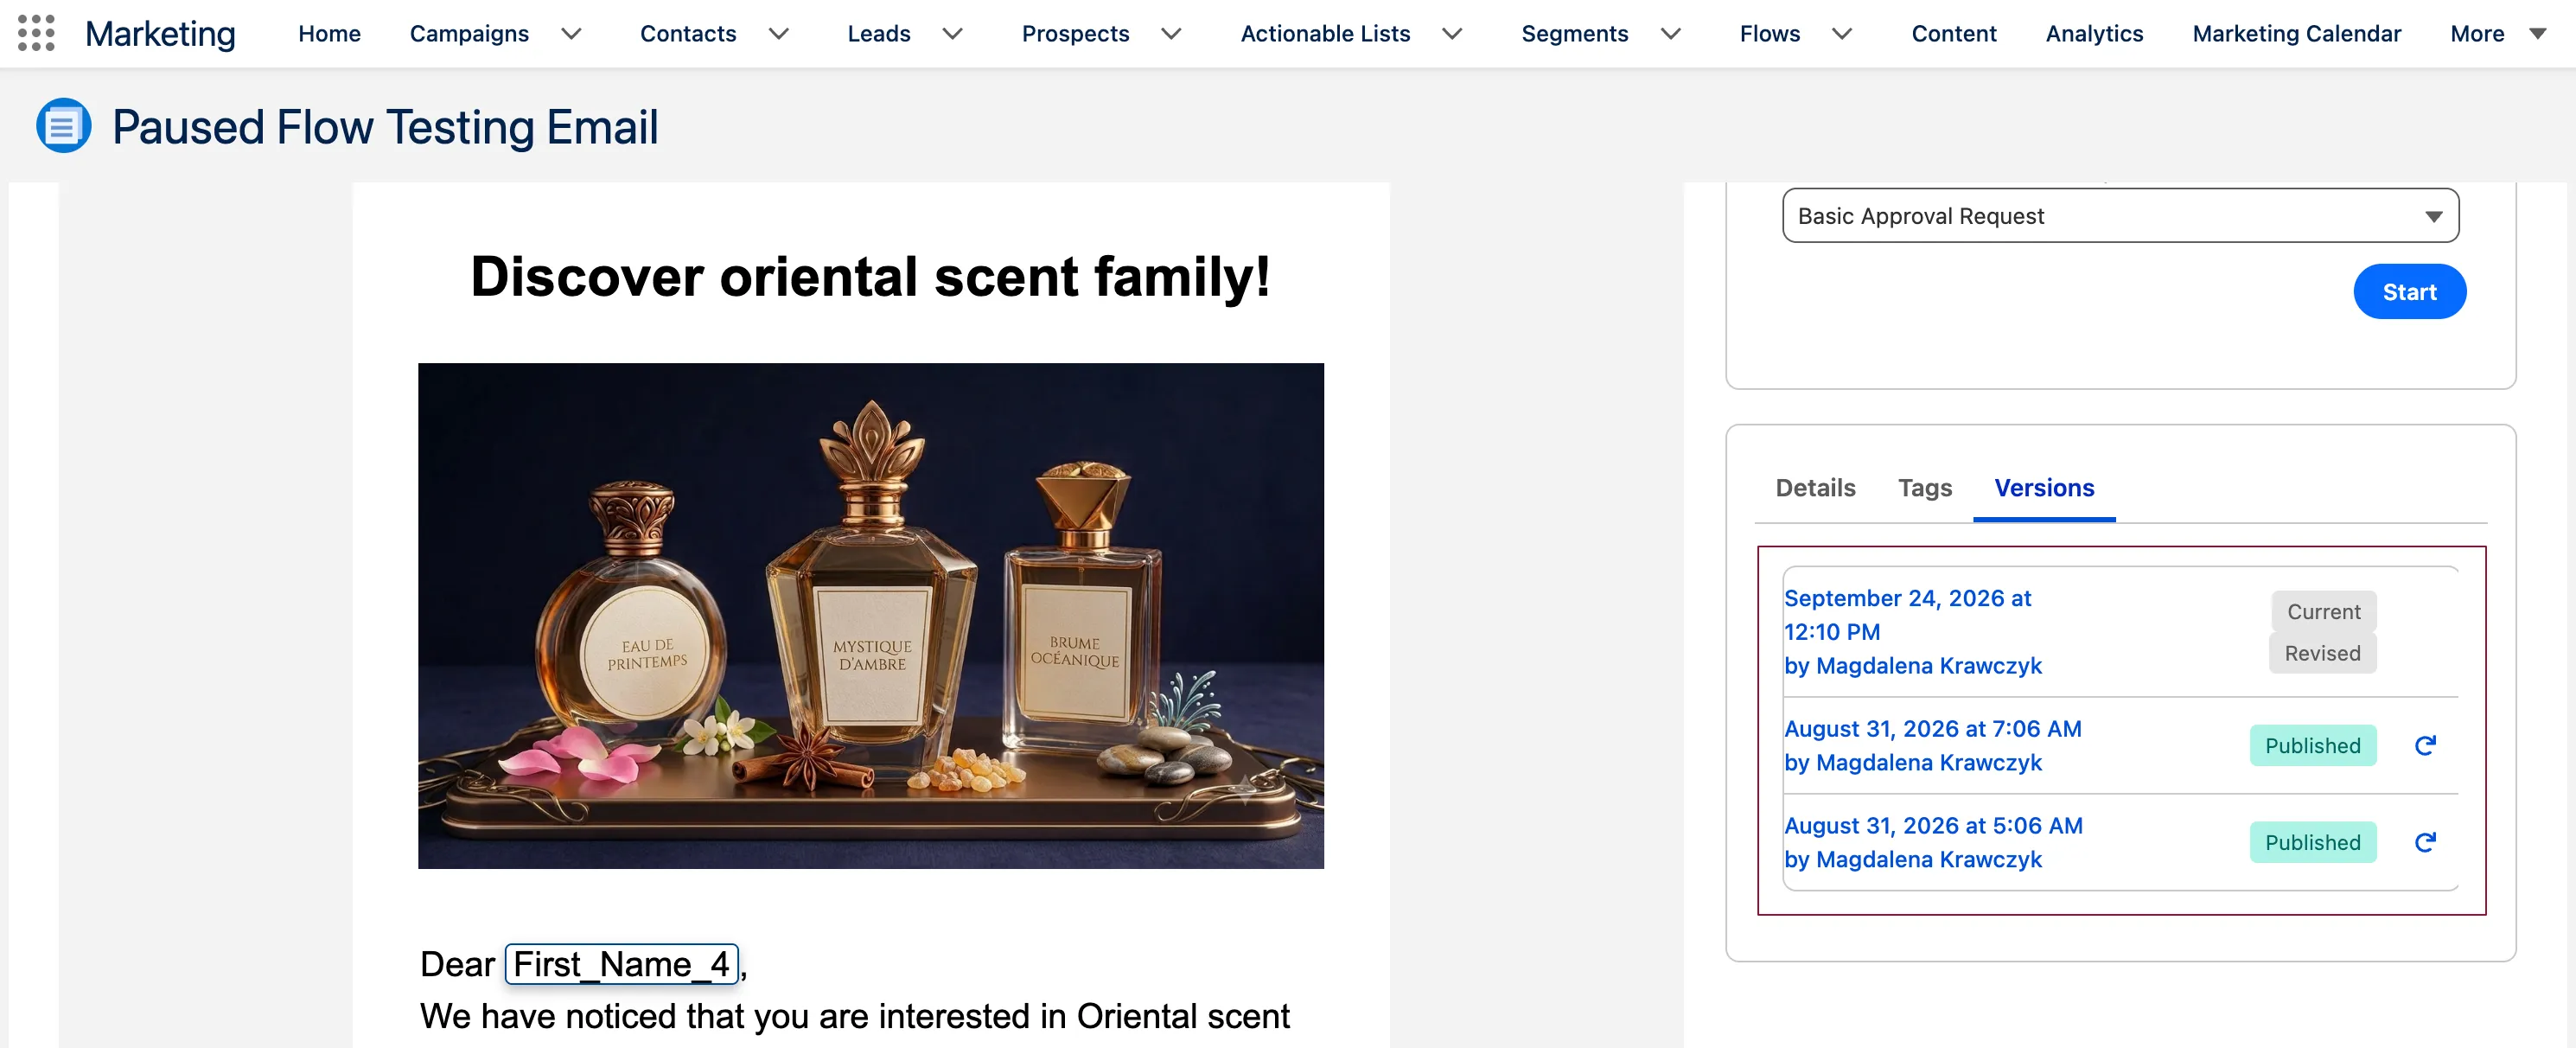This screenshot has width=2576, height=1048.
Task: Click the Discover oriental scent family heading
Action: (x=870, y=277)
